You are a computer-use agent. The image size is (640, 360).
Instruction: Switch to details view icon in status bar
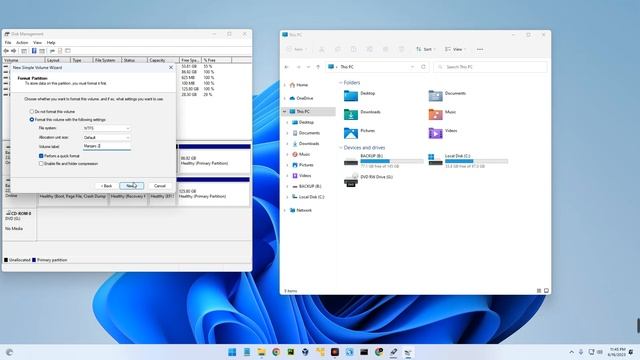pyautogui.click(x=539, y=291)
